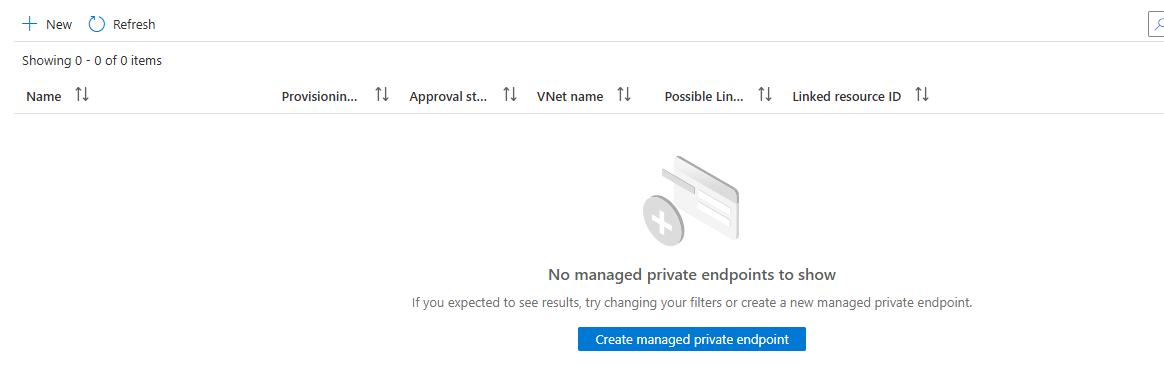
Task: Click the empty-state card illustration
Action: [690, 201]
